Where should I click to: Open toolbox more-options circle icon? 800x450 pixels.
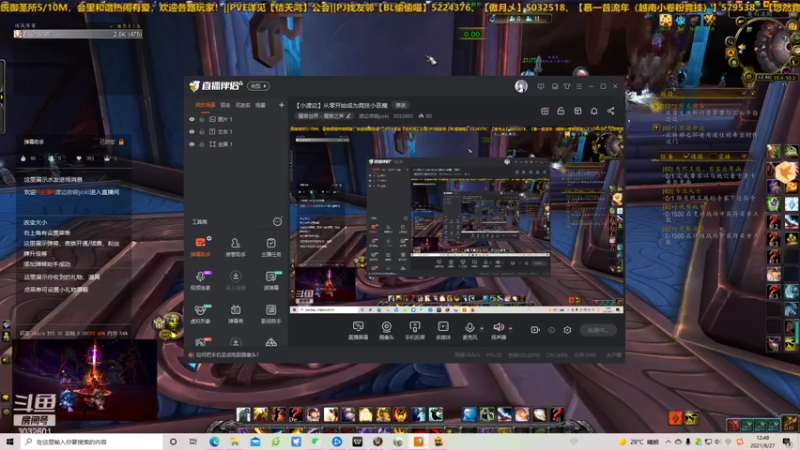[277, 221]
